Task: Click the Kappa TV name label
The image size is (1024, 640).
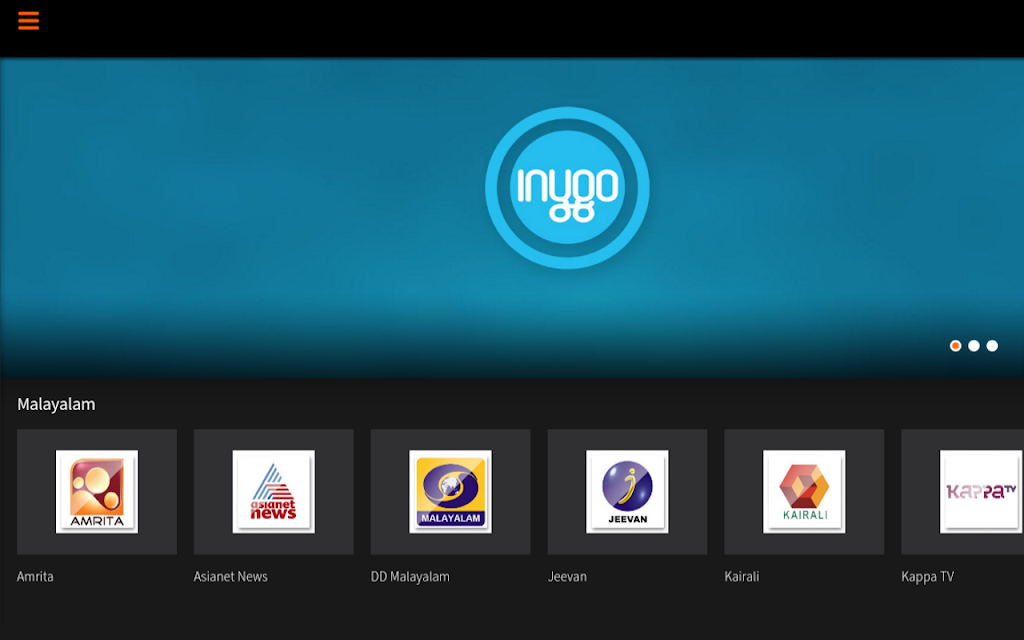Action: coord(927,577)
